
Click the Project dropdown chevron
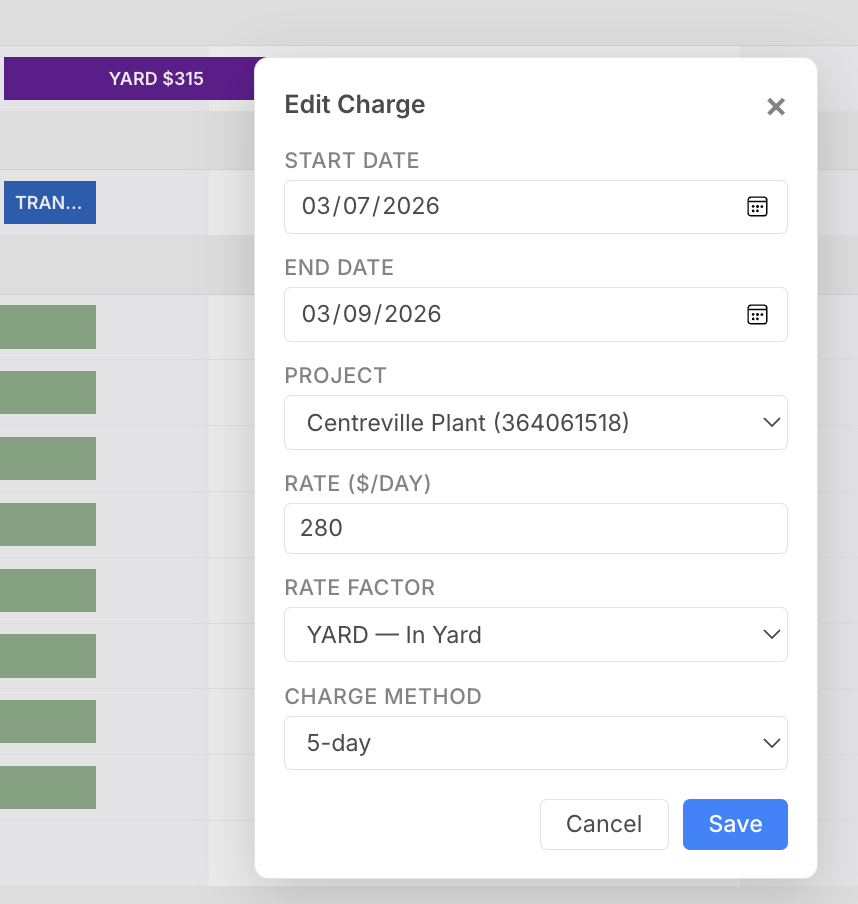coord(771,422)
